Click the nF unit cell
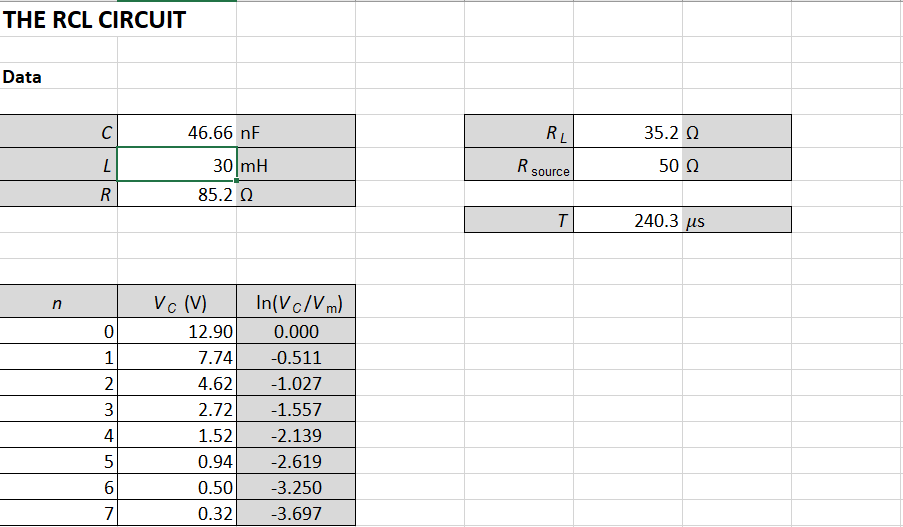This screenshot has height=527, width=903. (x=296, y=132)
